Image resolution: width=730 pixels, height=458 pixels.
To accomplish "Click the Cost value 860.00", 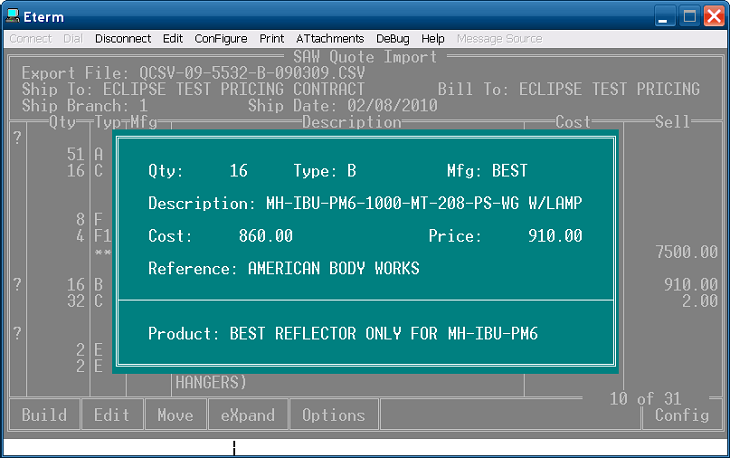I will point(266,236).
